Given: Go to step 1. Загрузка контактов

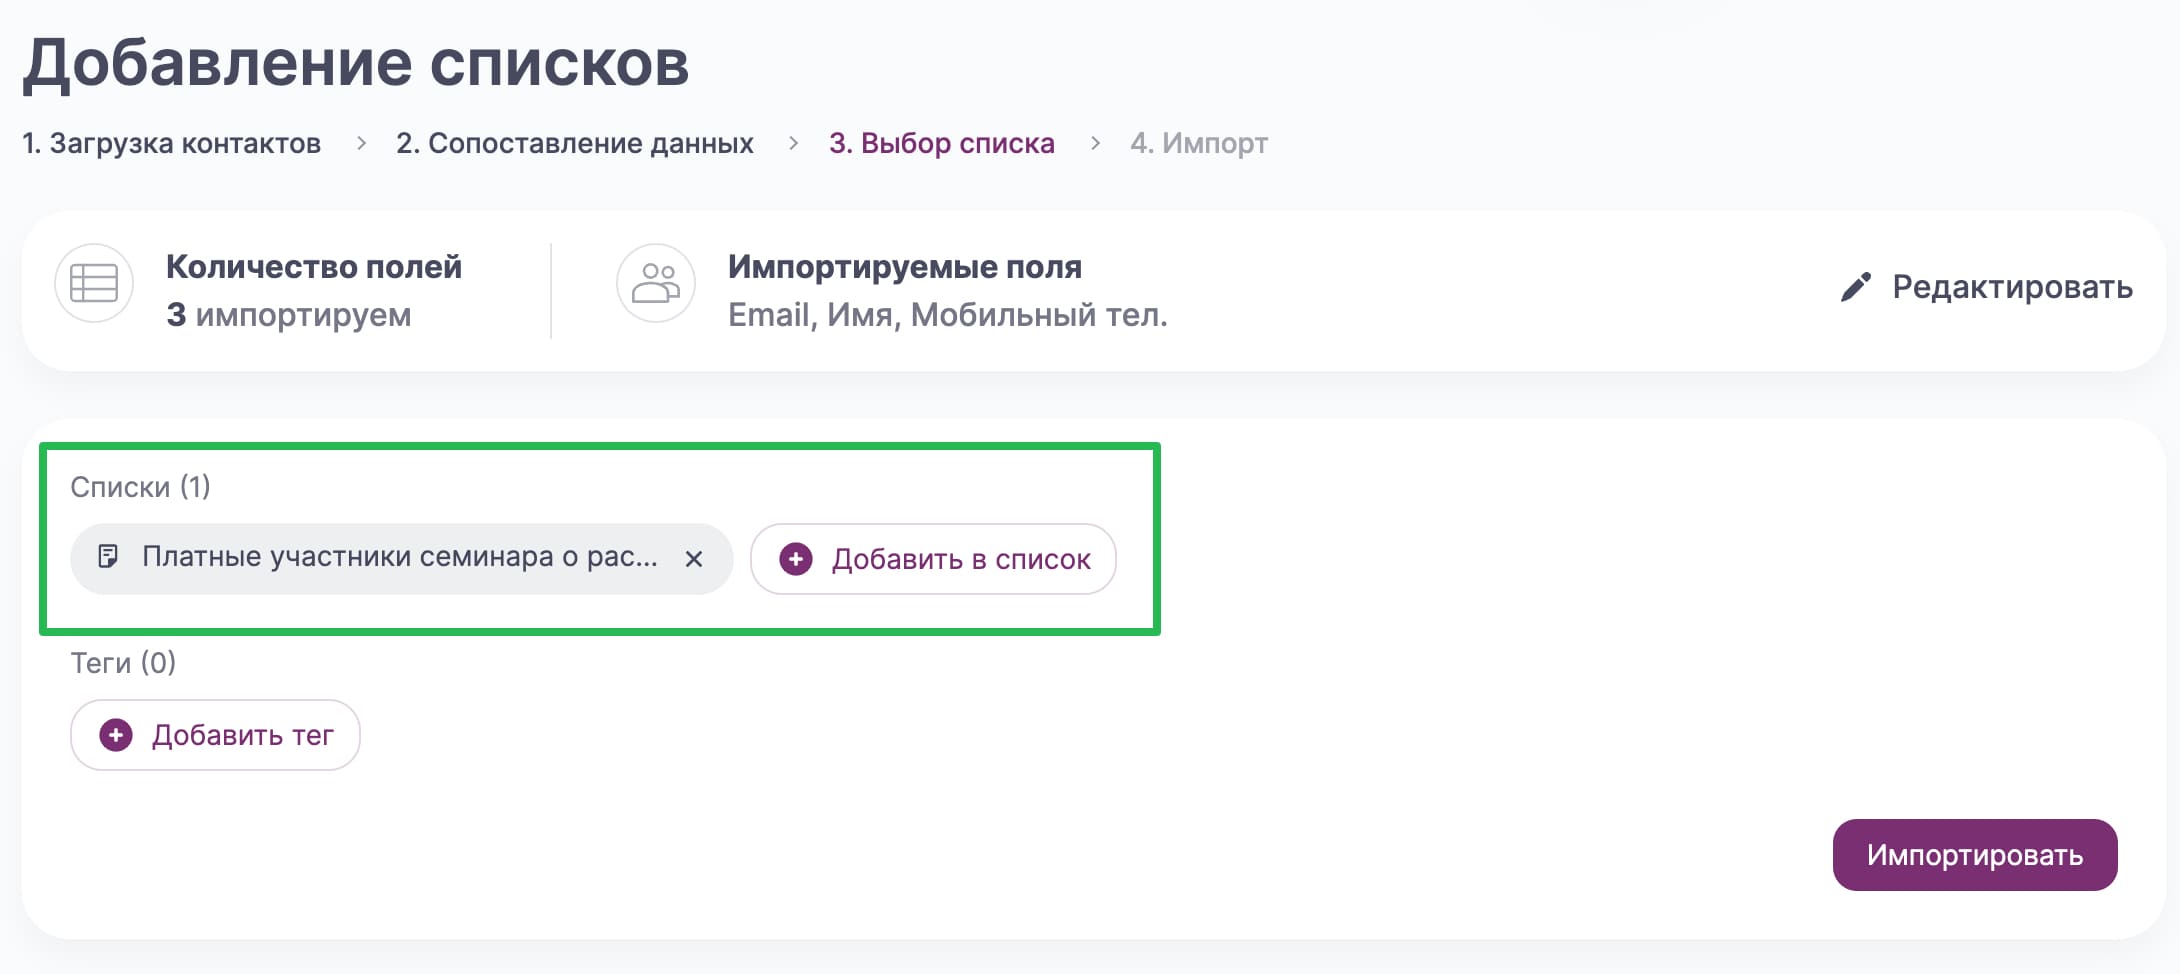Looking at the screenshot, I should (x=172, y=143).
